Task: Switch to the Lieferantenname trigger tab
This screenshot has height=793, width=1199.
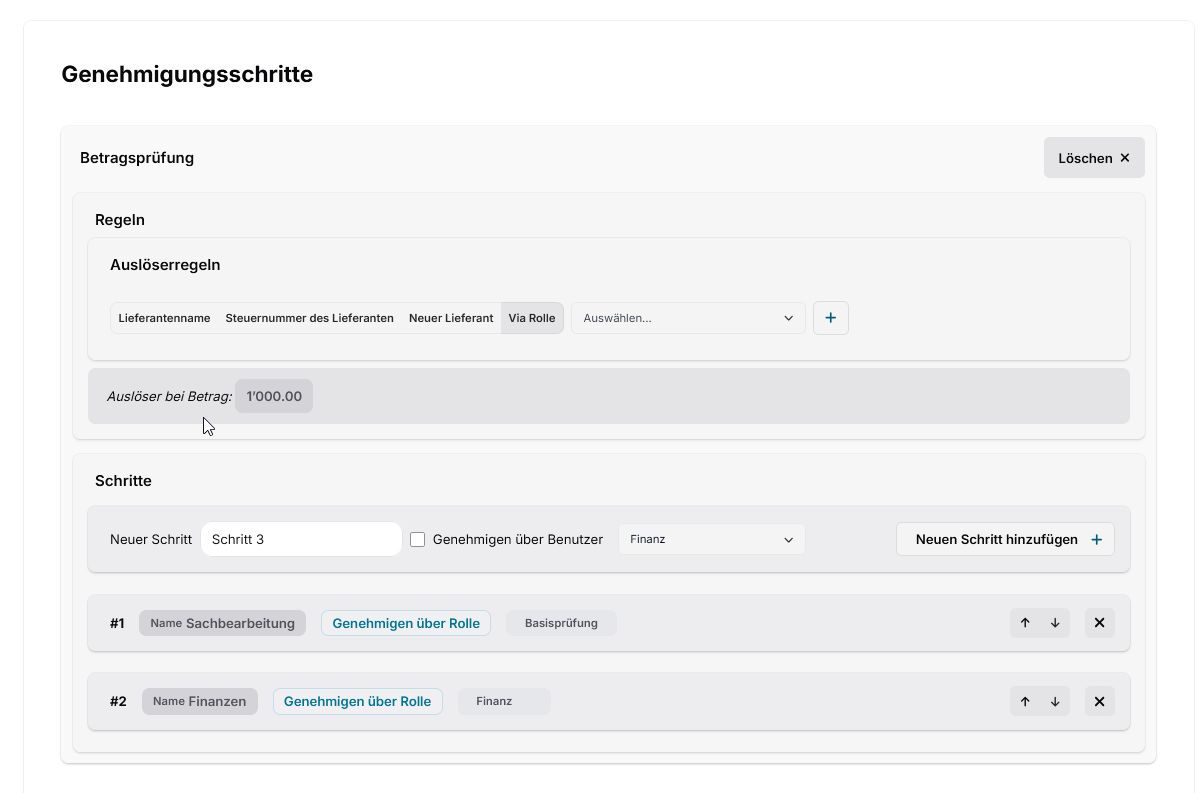Action: [164, 318]
